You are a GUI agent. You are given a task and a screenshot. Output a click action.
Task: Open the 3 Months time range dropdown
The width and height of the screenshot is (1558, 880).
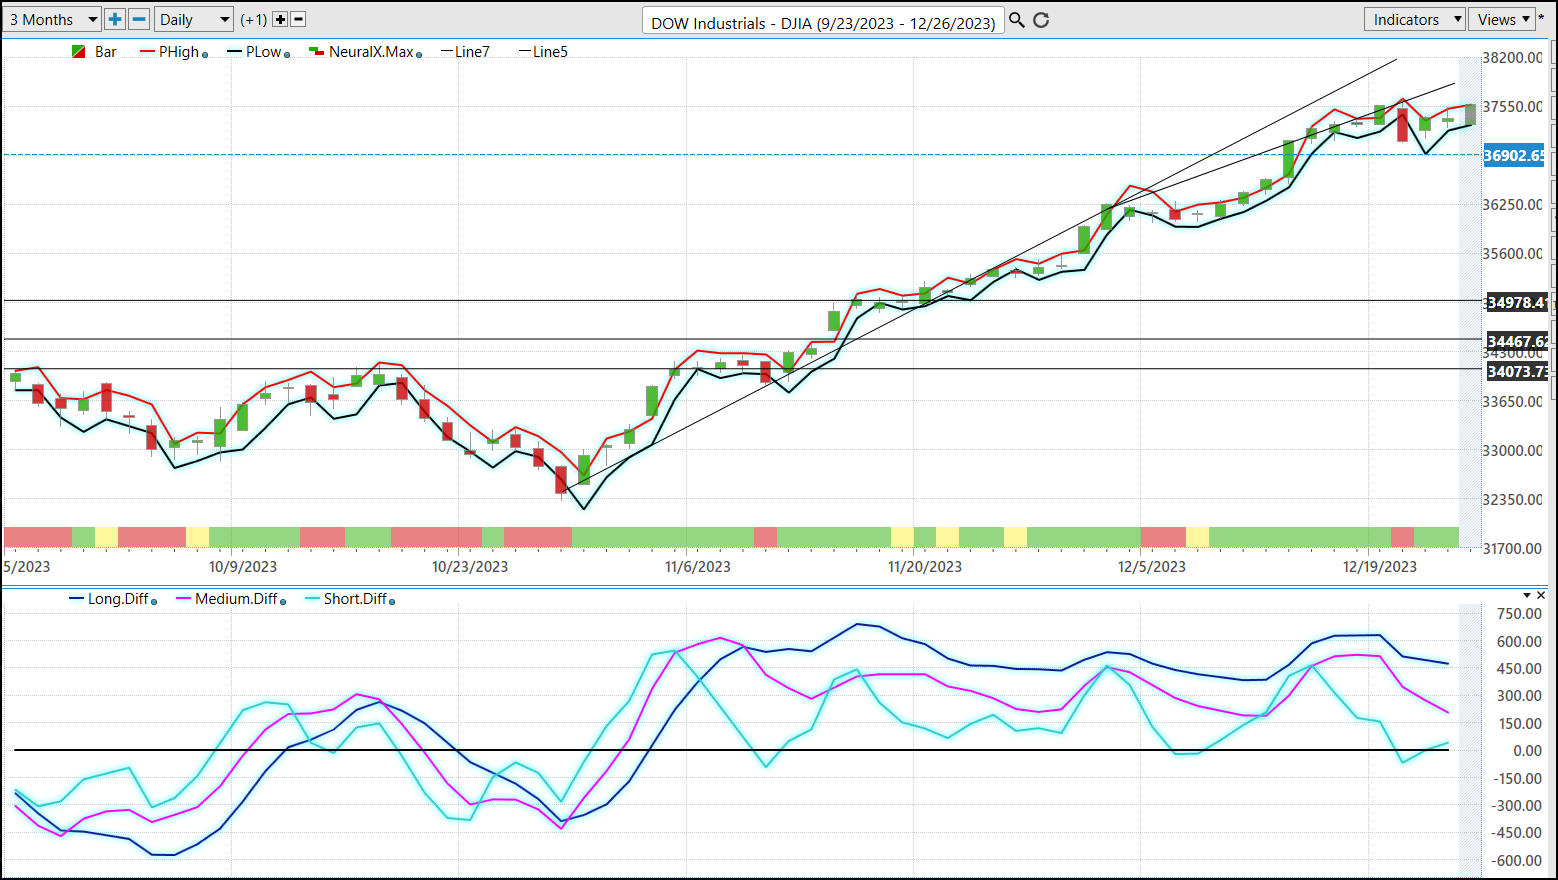[x=52, y=20]
